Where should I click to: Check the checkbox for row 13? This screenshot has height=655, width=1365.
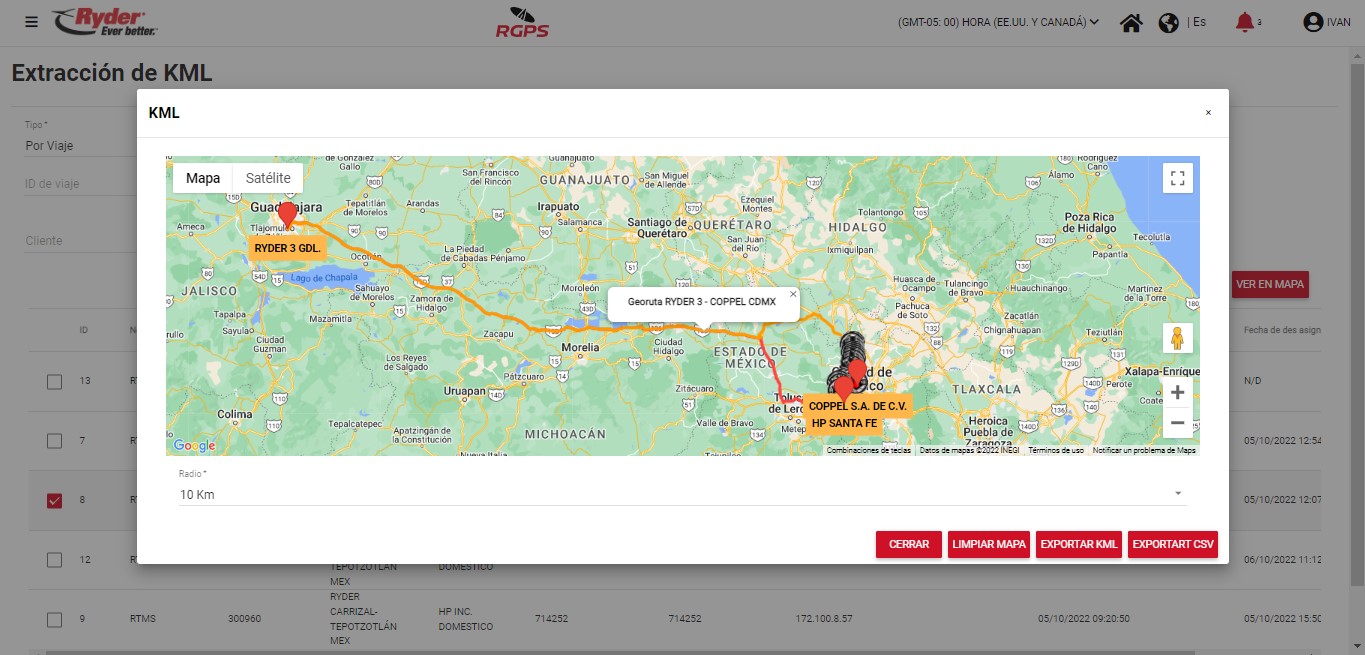(x=55, y=381)
